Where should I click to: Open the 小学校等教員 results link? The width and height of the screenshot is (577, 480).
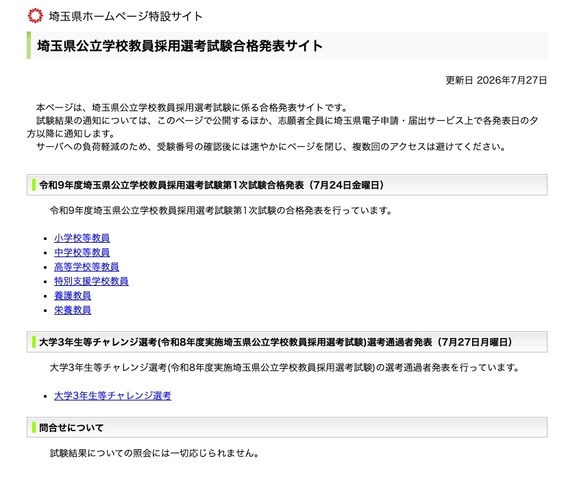click(x=82, y=238)
